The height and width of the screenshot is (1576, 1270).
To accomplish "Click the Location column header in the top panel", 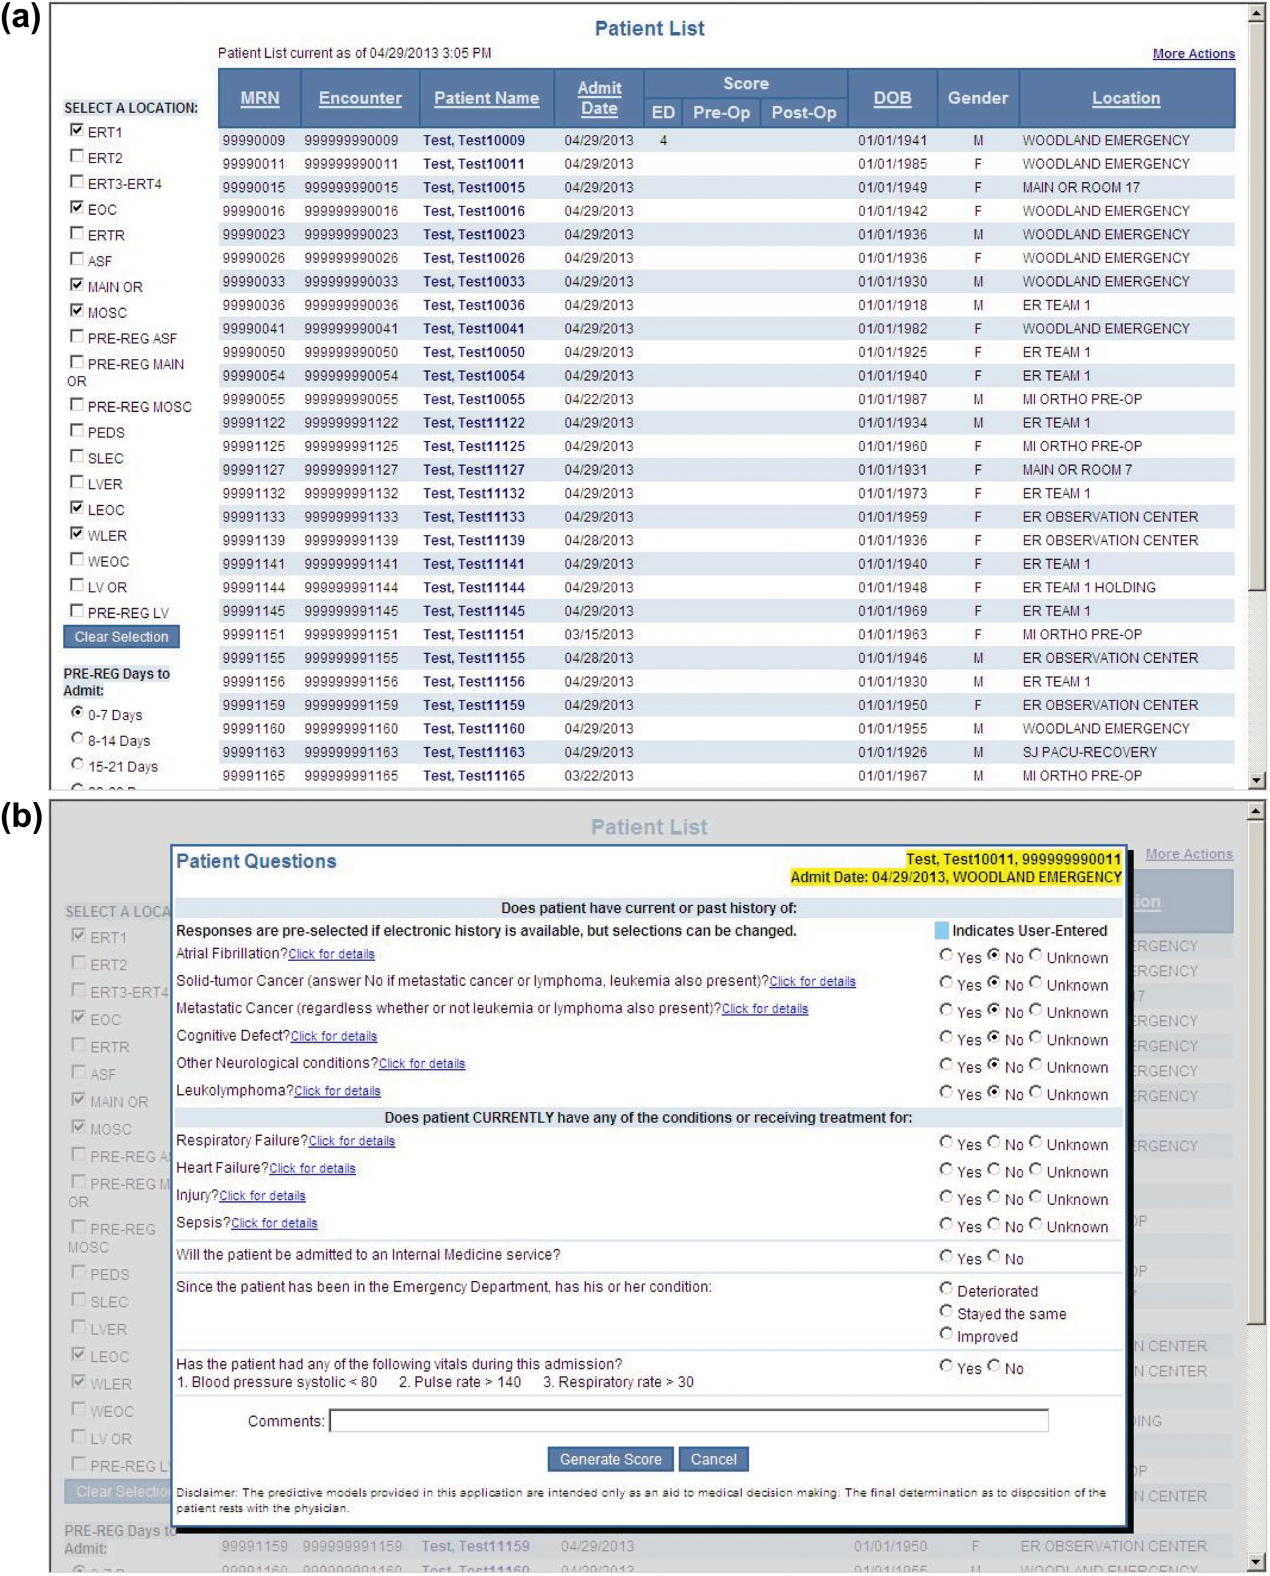I will click(x=1126, y=98).
